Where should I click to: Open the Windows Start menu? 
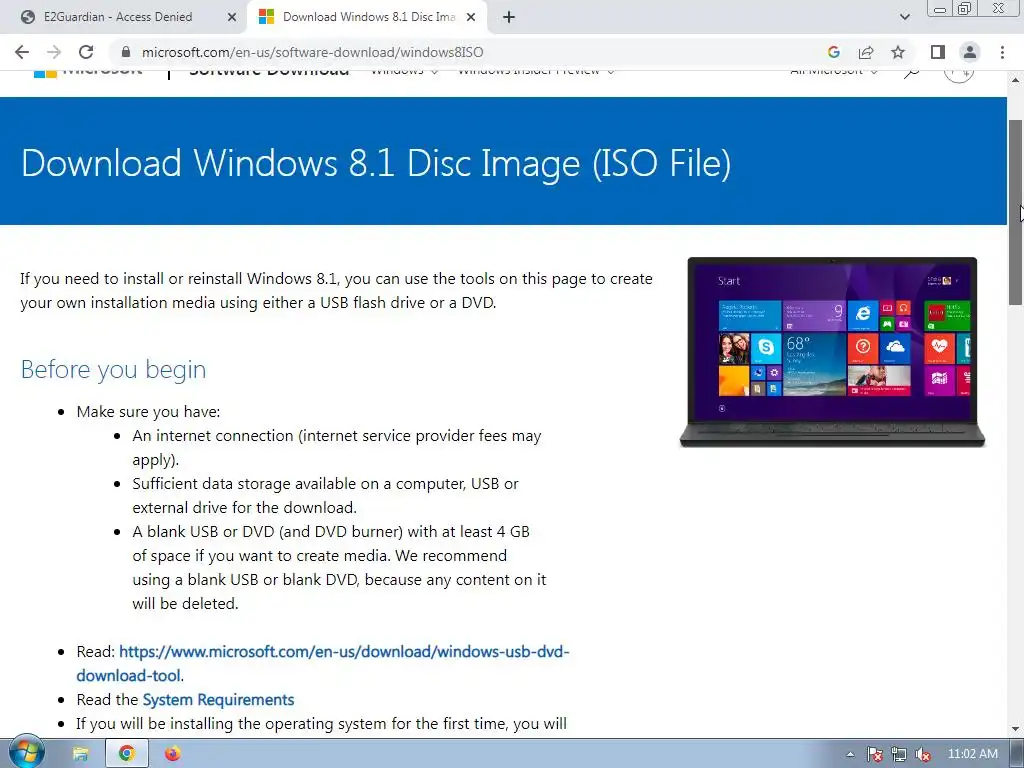pos(26,753)
